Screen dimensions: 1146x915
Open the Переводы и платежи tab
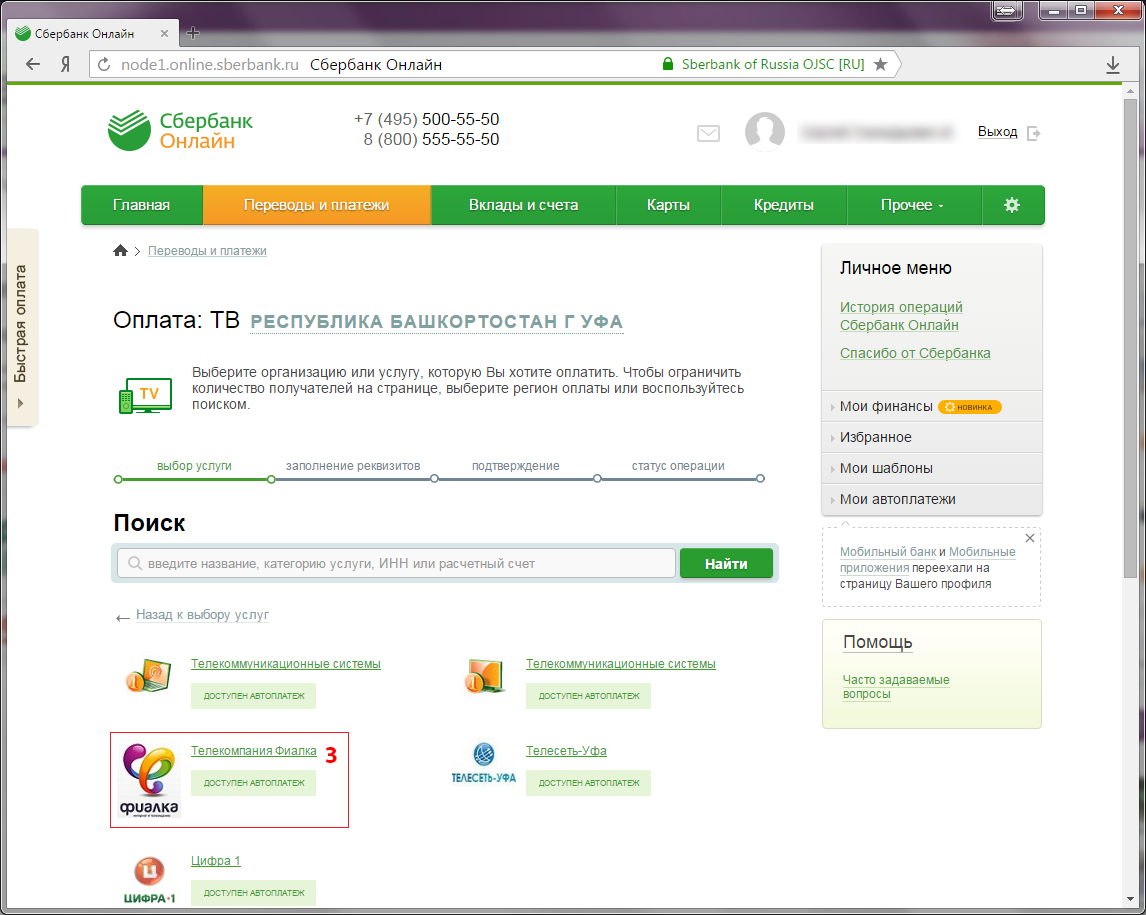(x=316, y=205)
